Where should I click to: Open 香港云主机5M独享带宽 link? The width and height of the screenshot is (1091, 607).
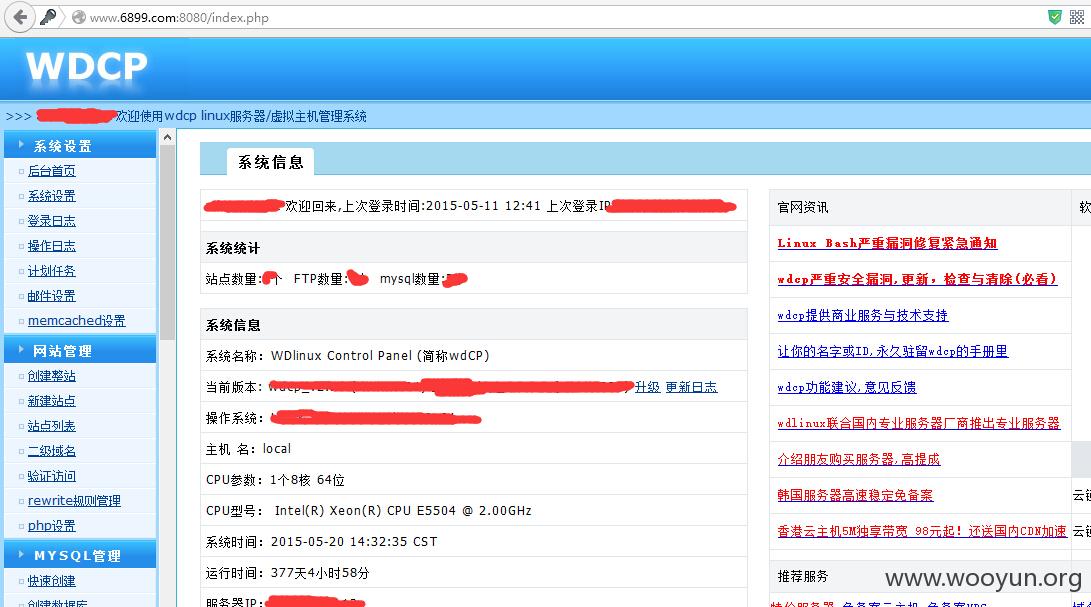922,531
